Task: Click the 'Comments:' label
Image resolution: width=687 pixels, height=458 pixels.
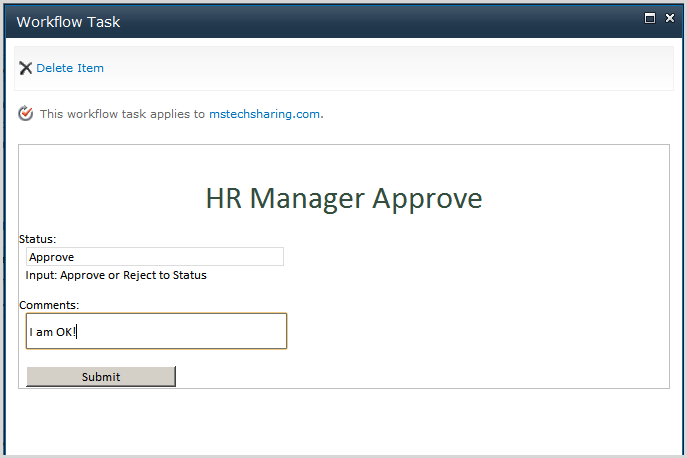Action: [49, 305]
